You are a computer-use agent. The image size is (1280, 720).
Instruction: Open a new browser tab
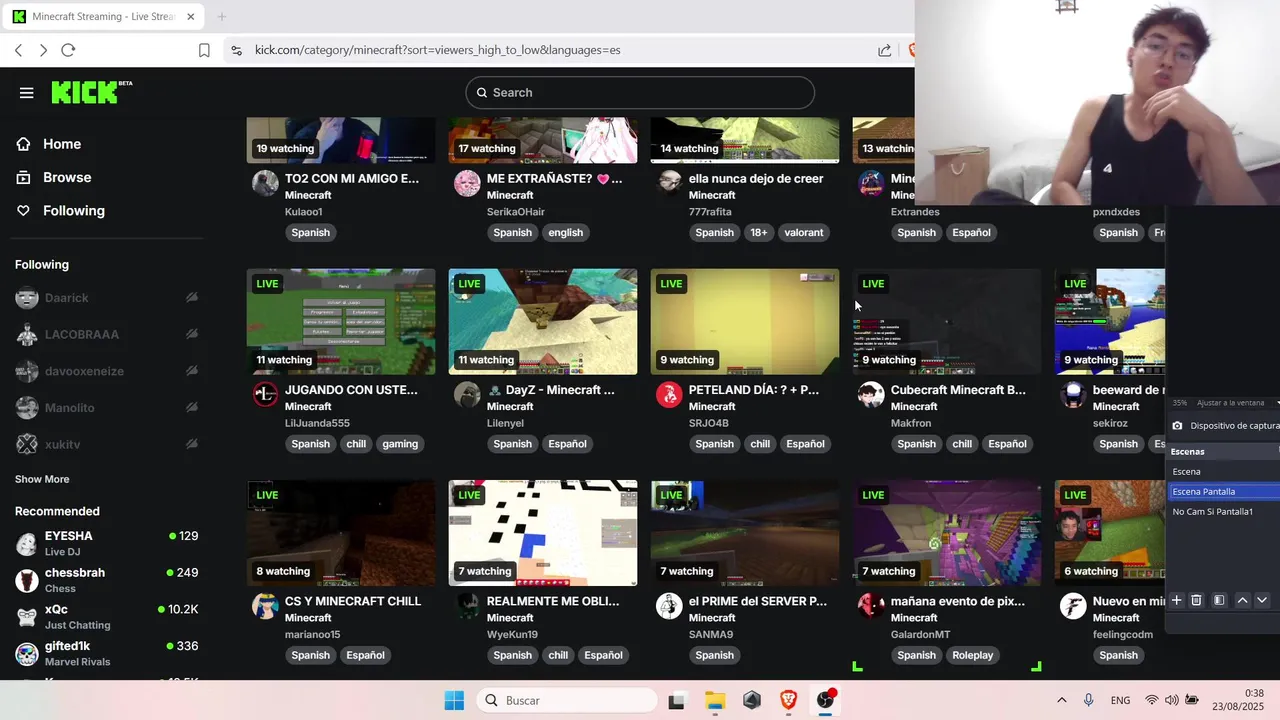coord(221,17)
